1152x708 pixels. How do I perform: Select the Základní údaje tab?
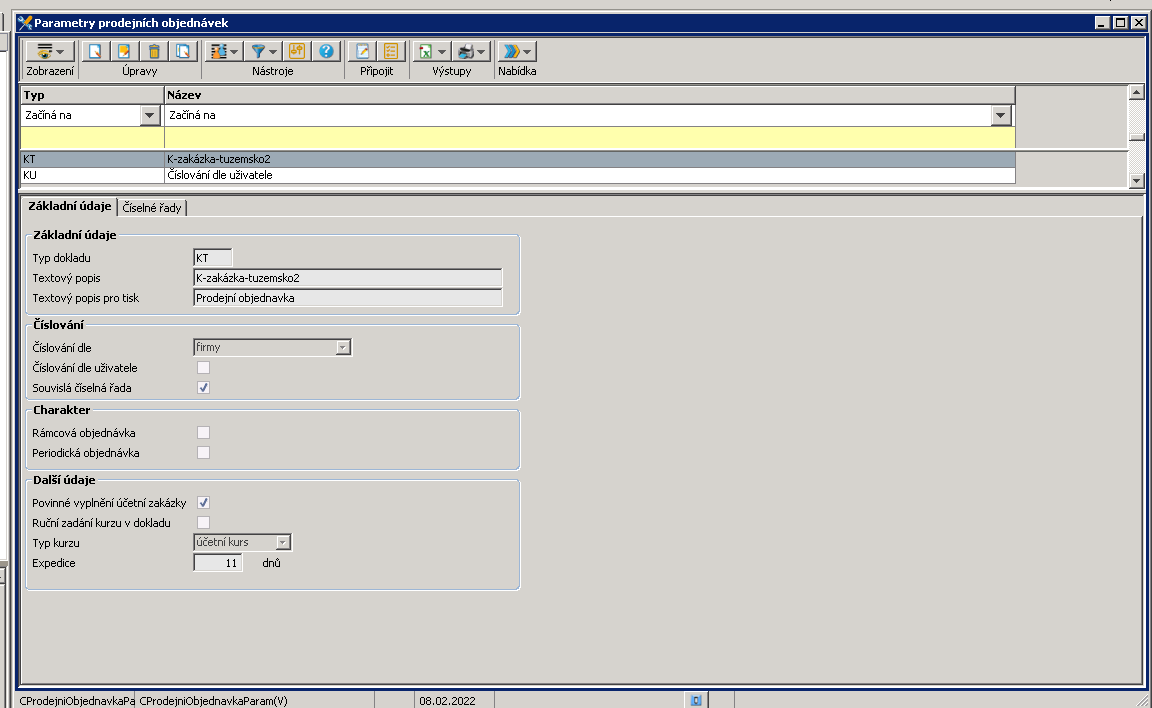pyautogui.click(x=68, y=206)
